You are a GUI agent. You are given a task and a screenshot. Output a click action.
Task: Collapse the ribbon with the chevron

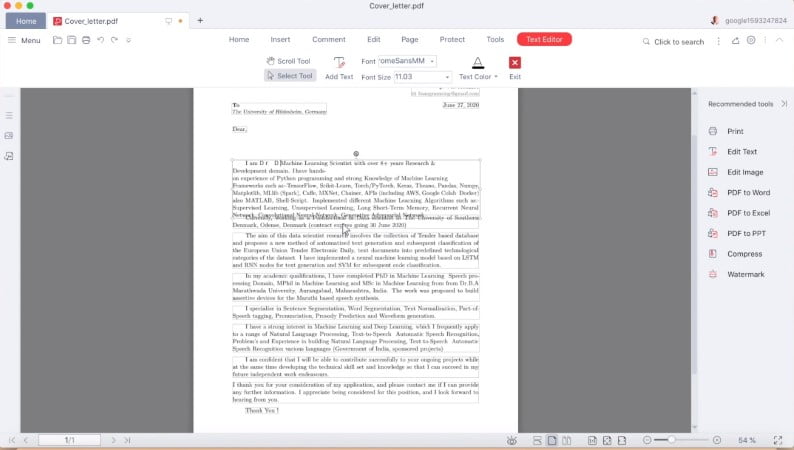(779, 40)
